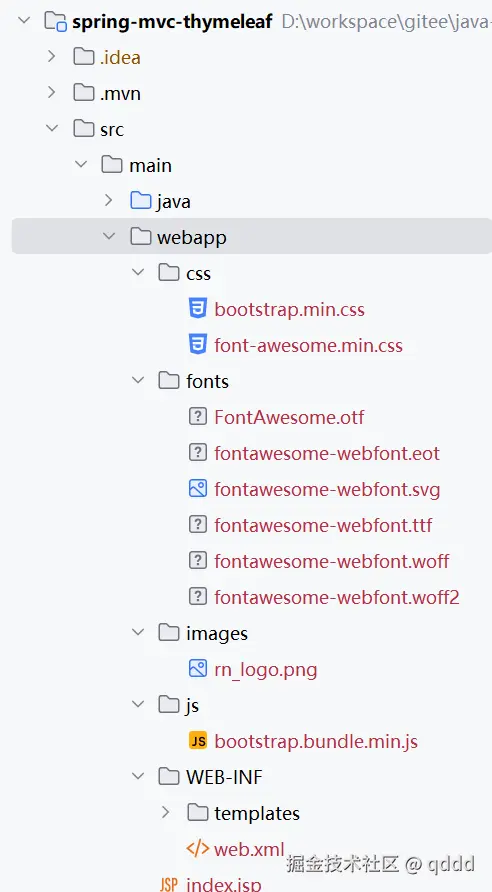The height and width of the screenshot is (892, 492).
Task: Click the blue java source folder icon
Action: (x=140, y=201)
